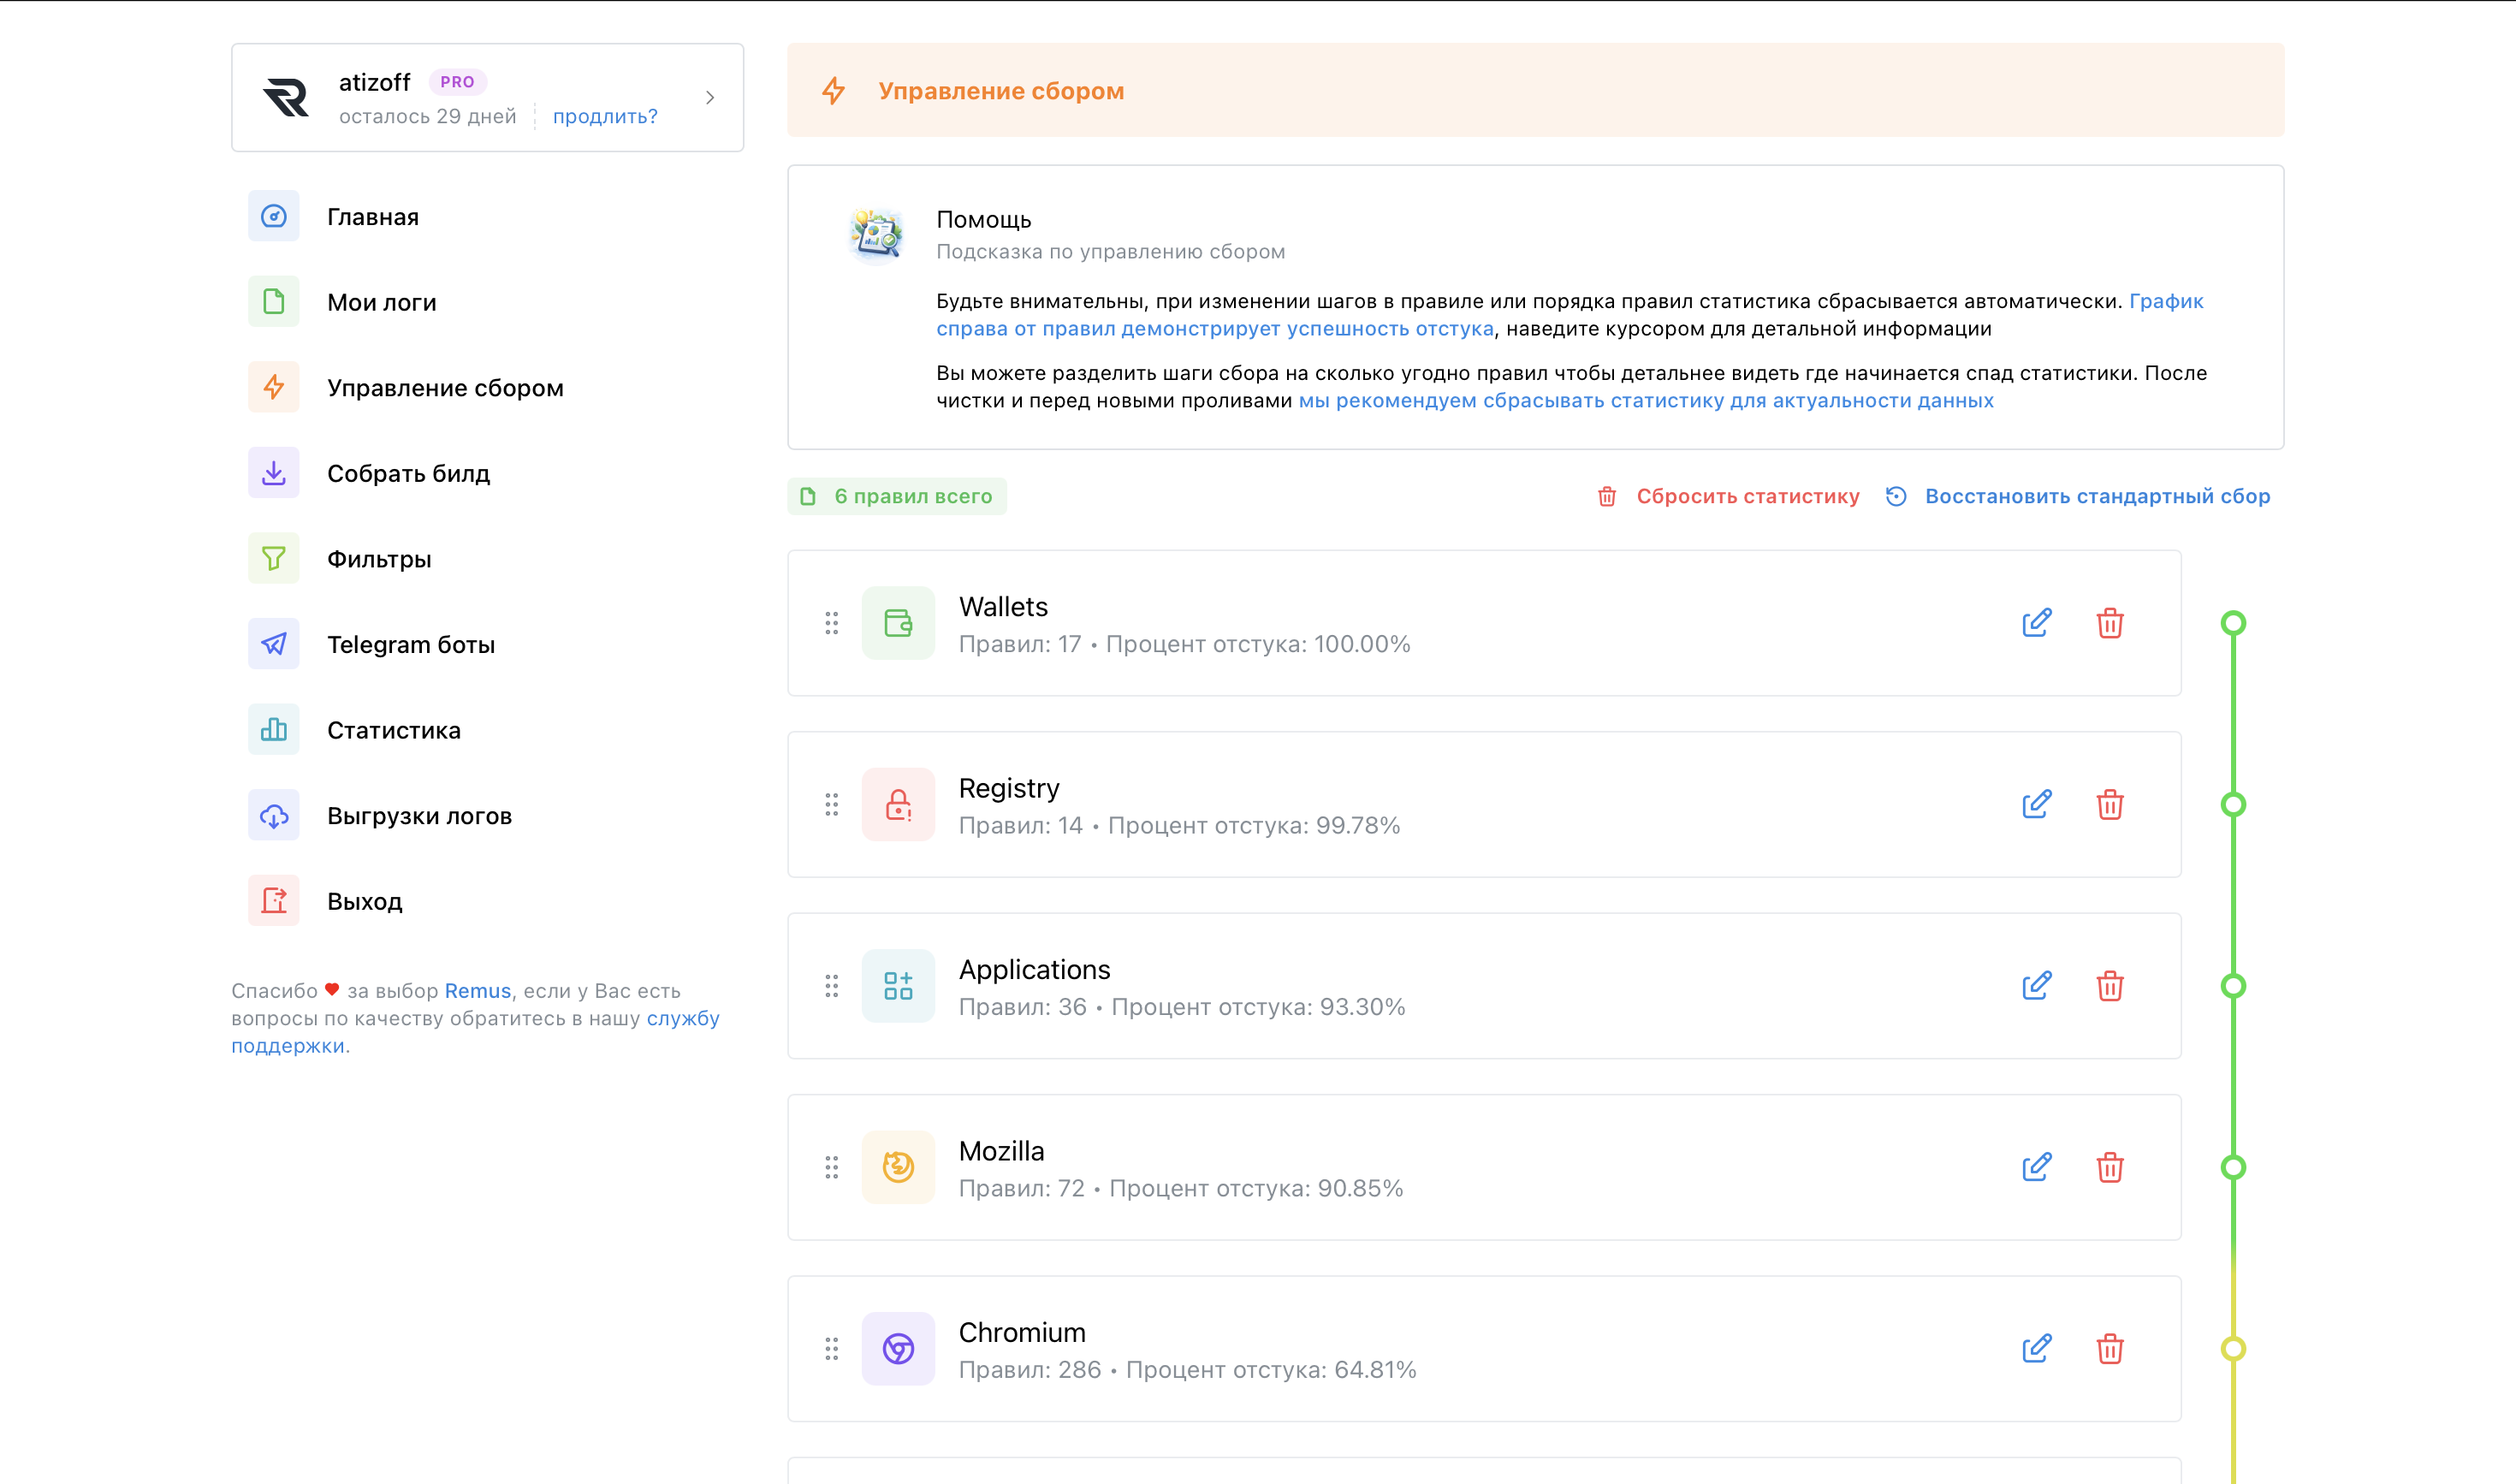Edit the Chromium rule

tap(2036, 1349)
